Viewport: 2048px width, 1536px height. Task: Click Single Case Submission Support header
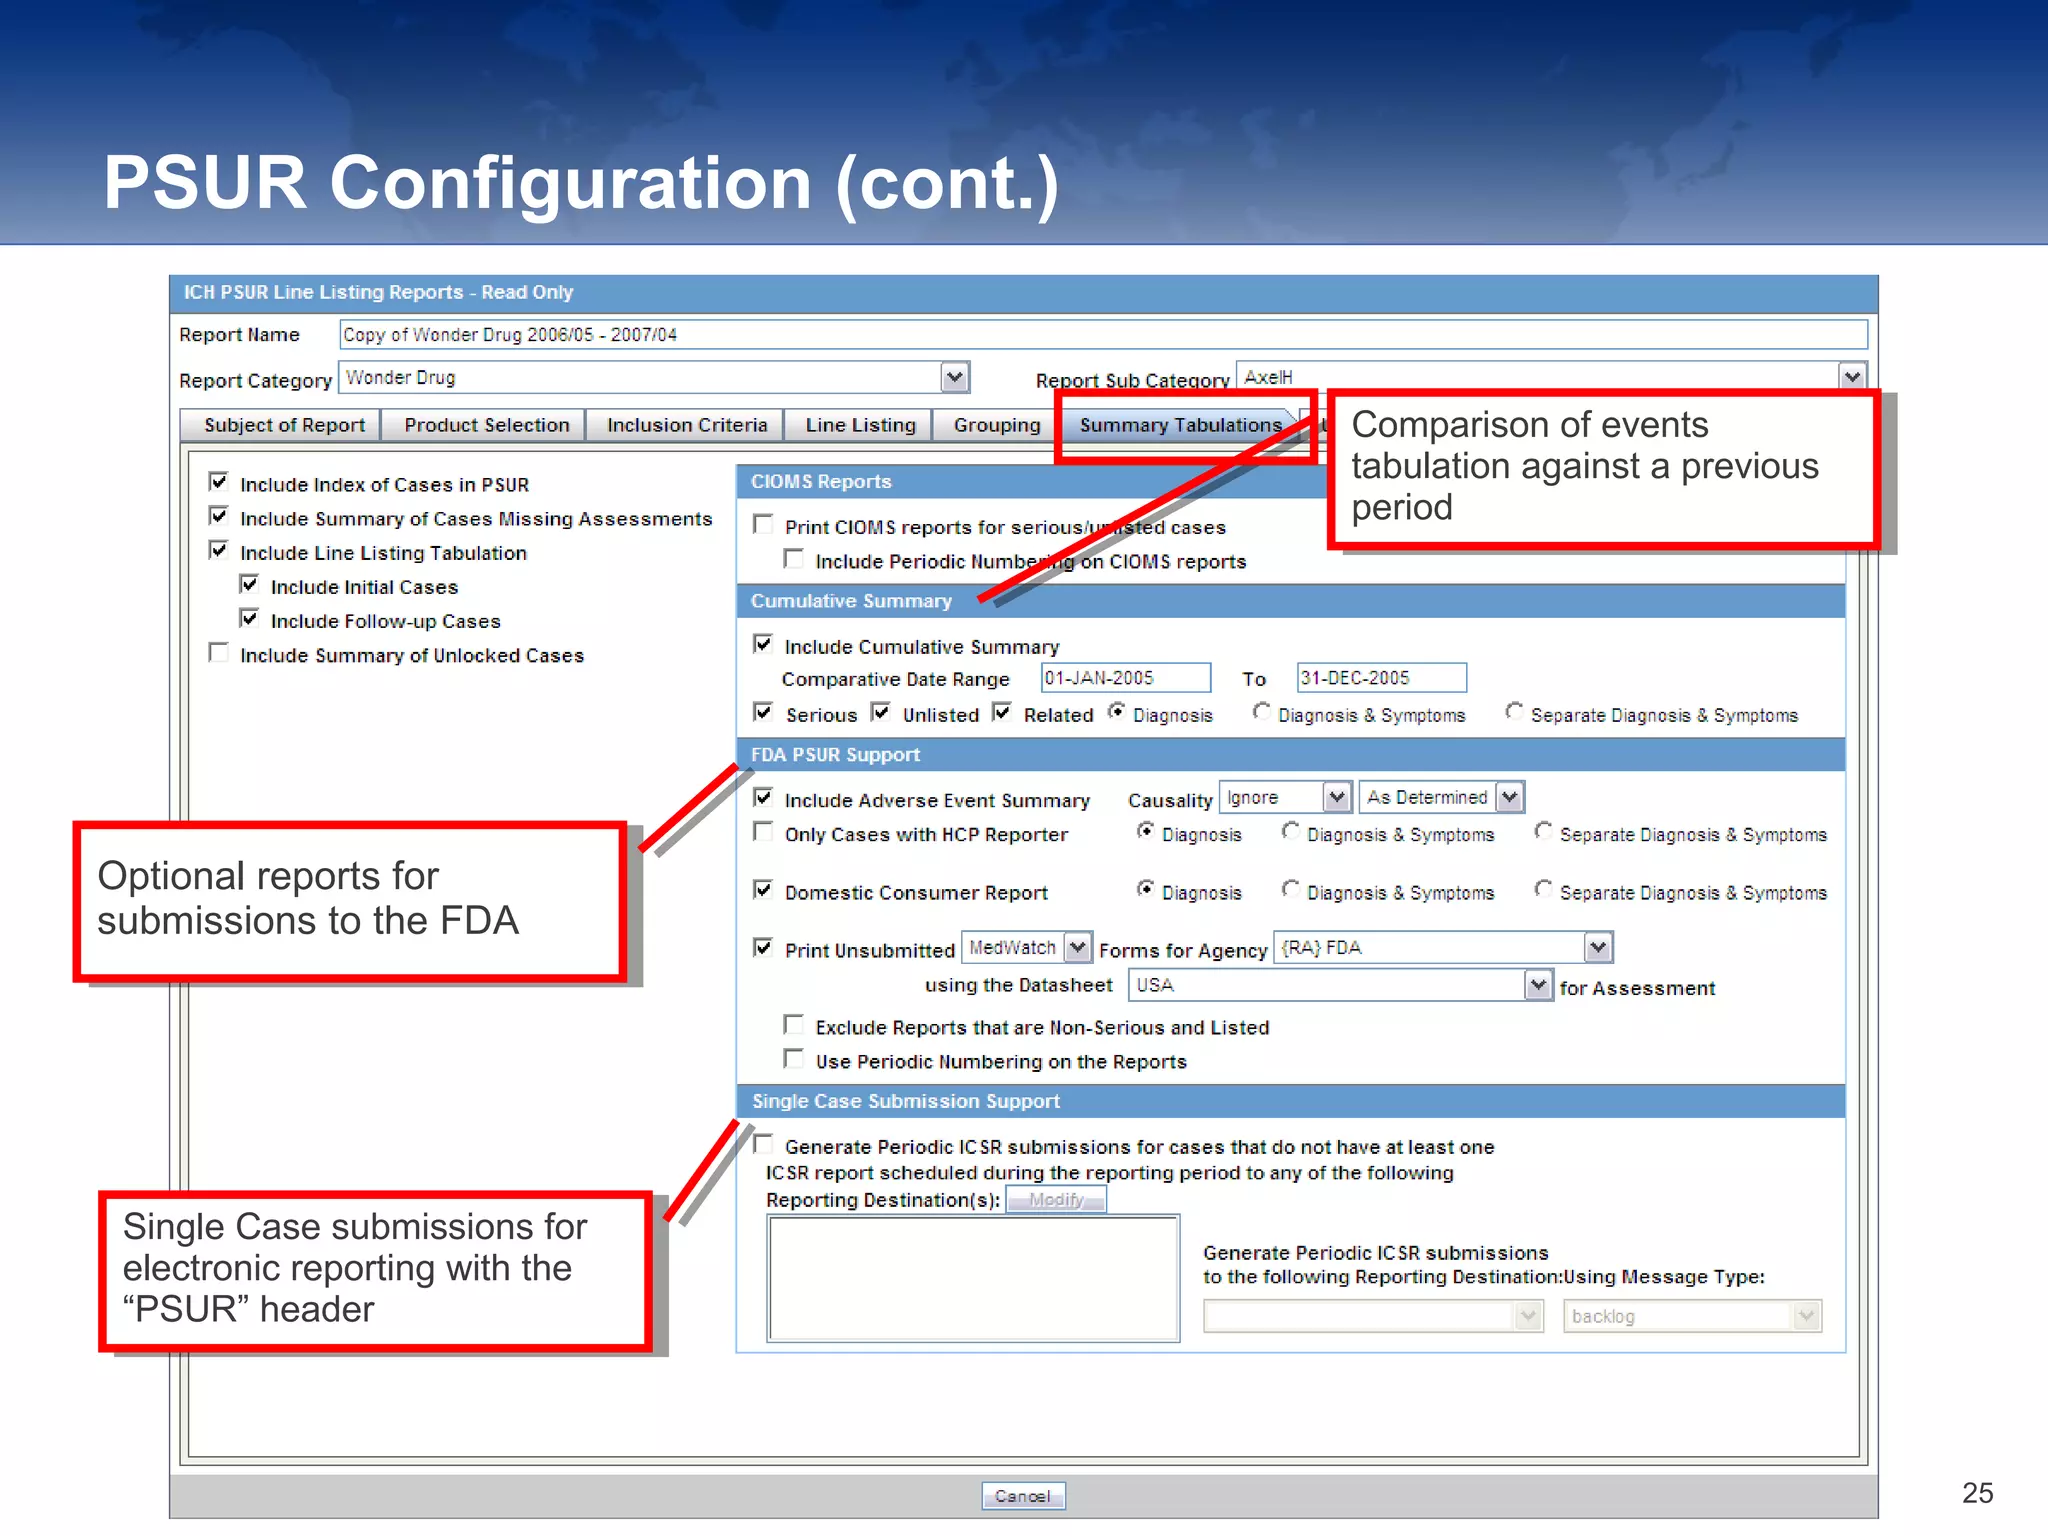coord(1291,1101)
